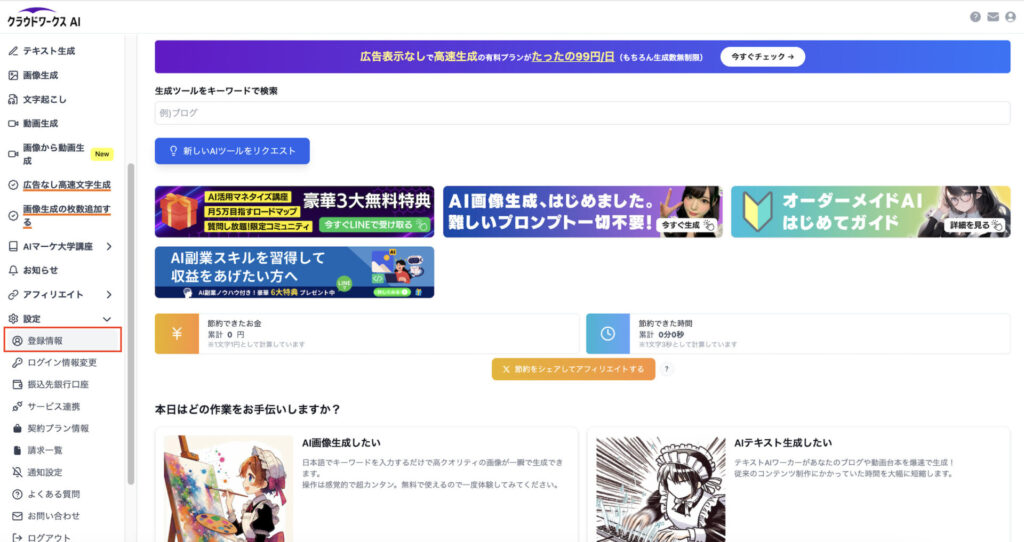Image resolution: width=1024 pixels, height=542 pixels.
Task: Open お知らせ in the sidebar
Action: pos(40,270)
